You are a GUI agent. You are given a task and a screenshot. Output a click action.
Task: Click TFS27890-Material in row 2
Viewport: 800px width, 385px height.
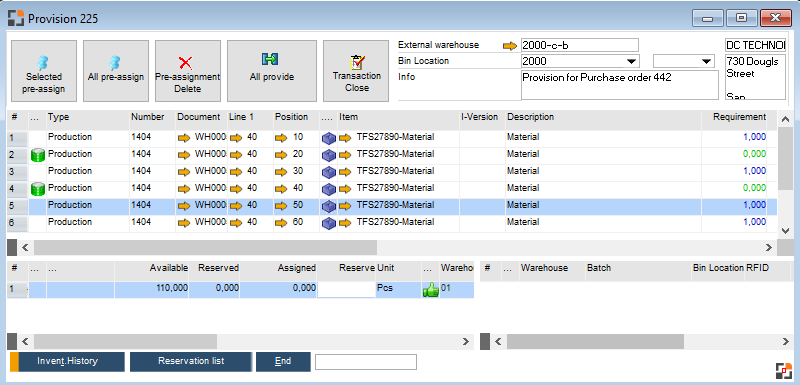click(x=395, y=155)
